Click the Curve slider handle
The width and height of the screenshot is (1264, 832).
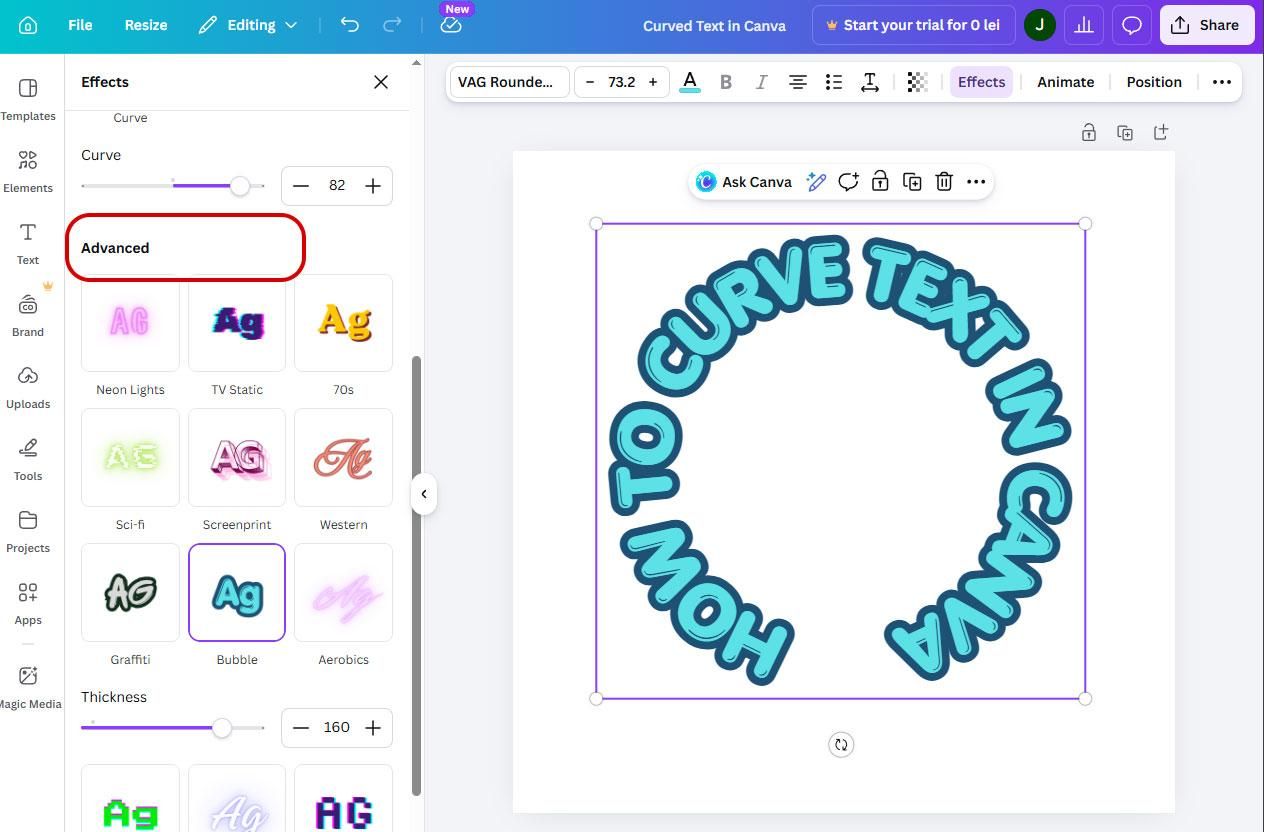240,186
